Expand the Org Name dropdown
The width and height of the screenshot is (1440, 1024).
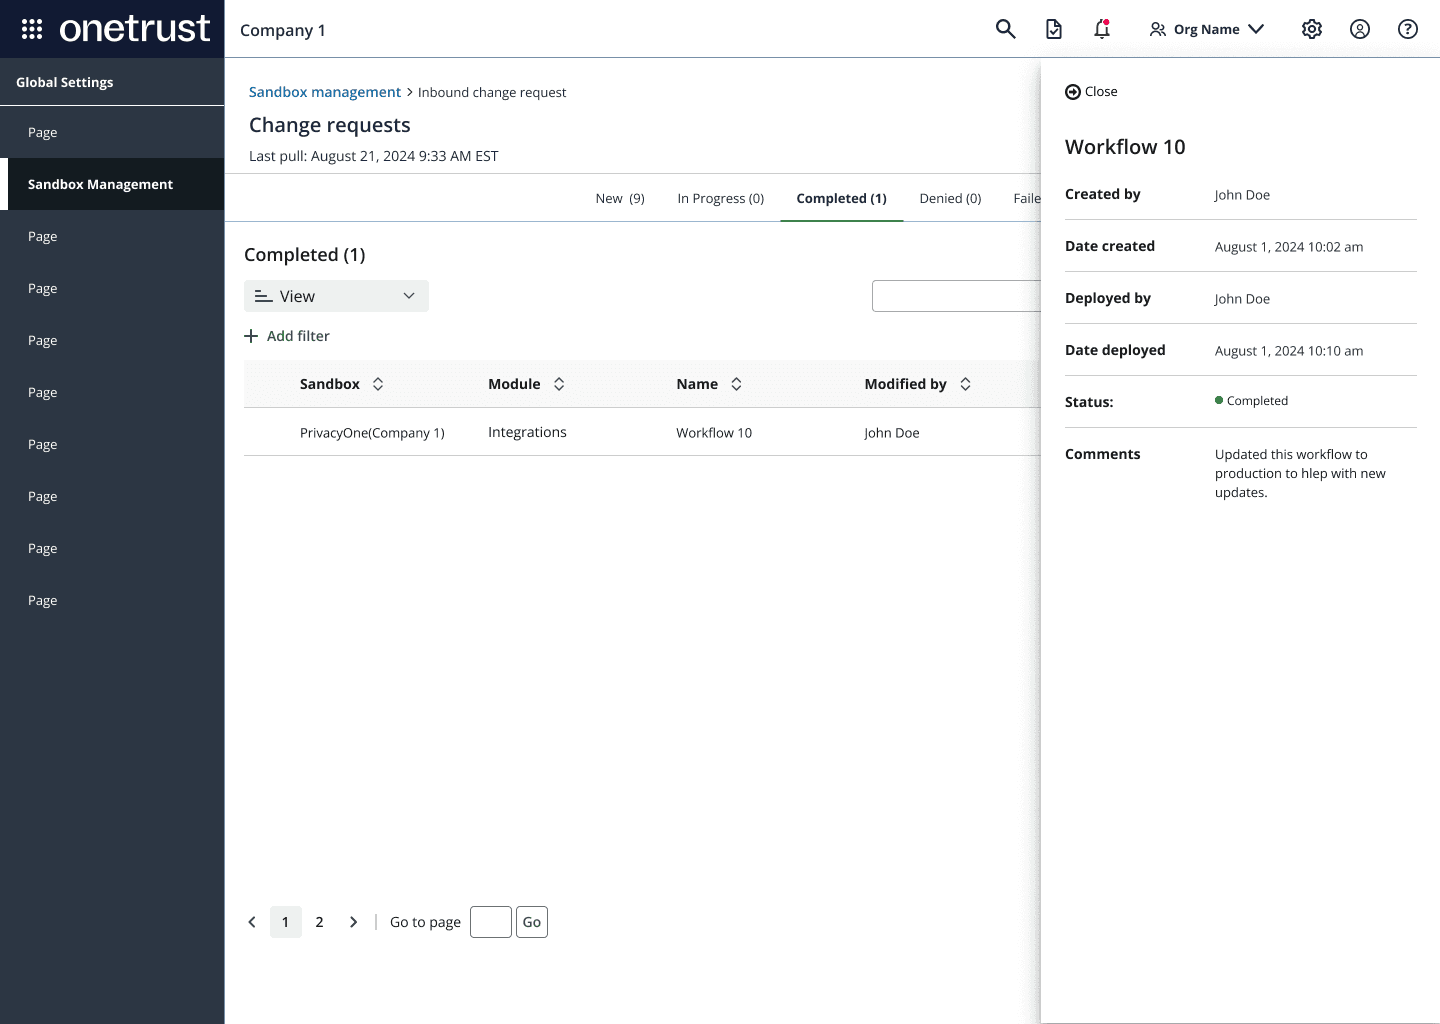tap(1207, 29)
